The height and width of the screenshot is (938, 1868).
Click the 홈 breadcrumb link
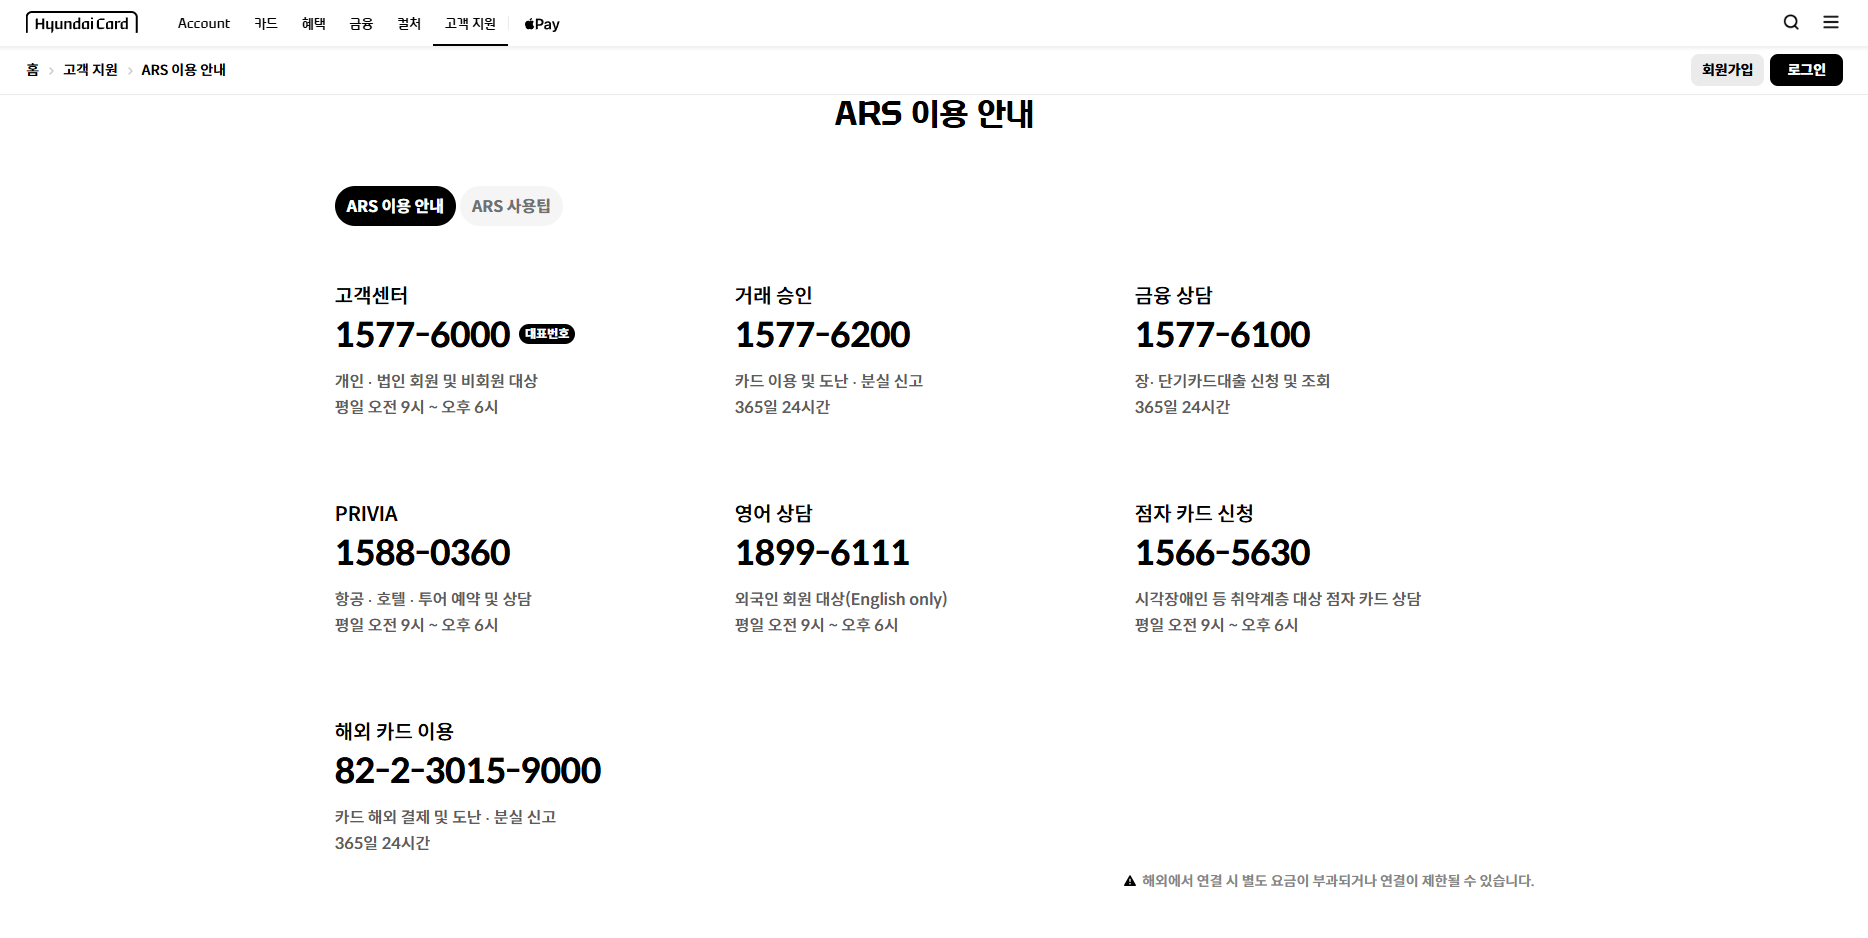coord(32,69)
